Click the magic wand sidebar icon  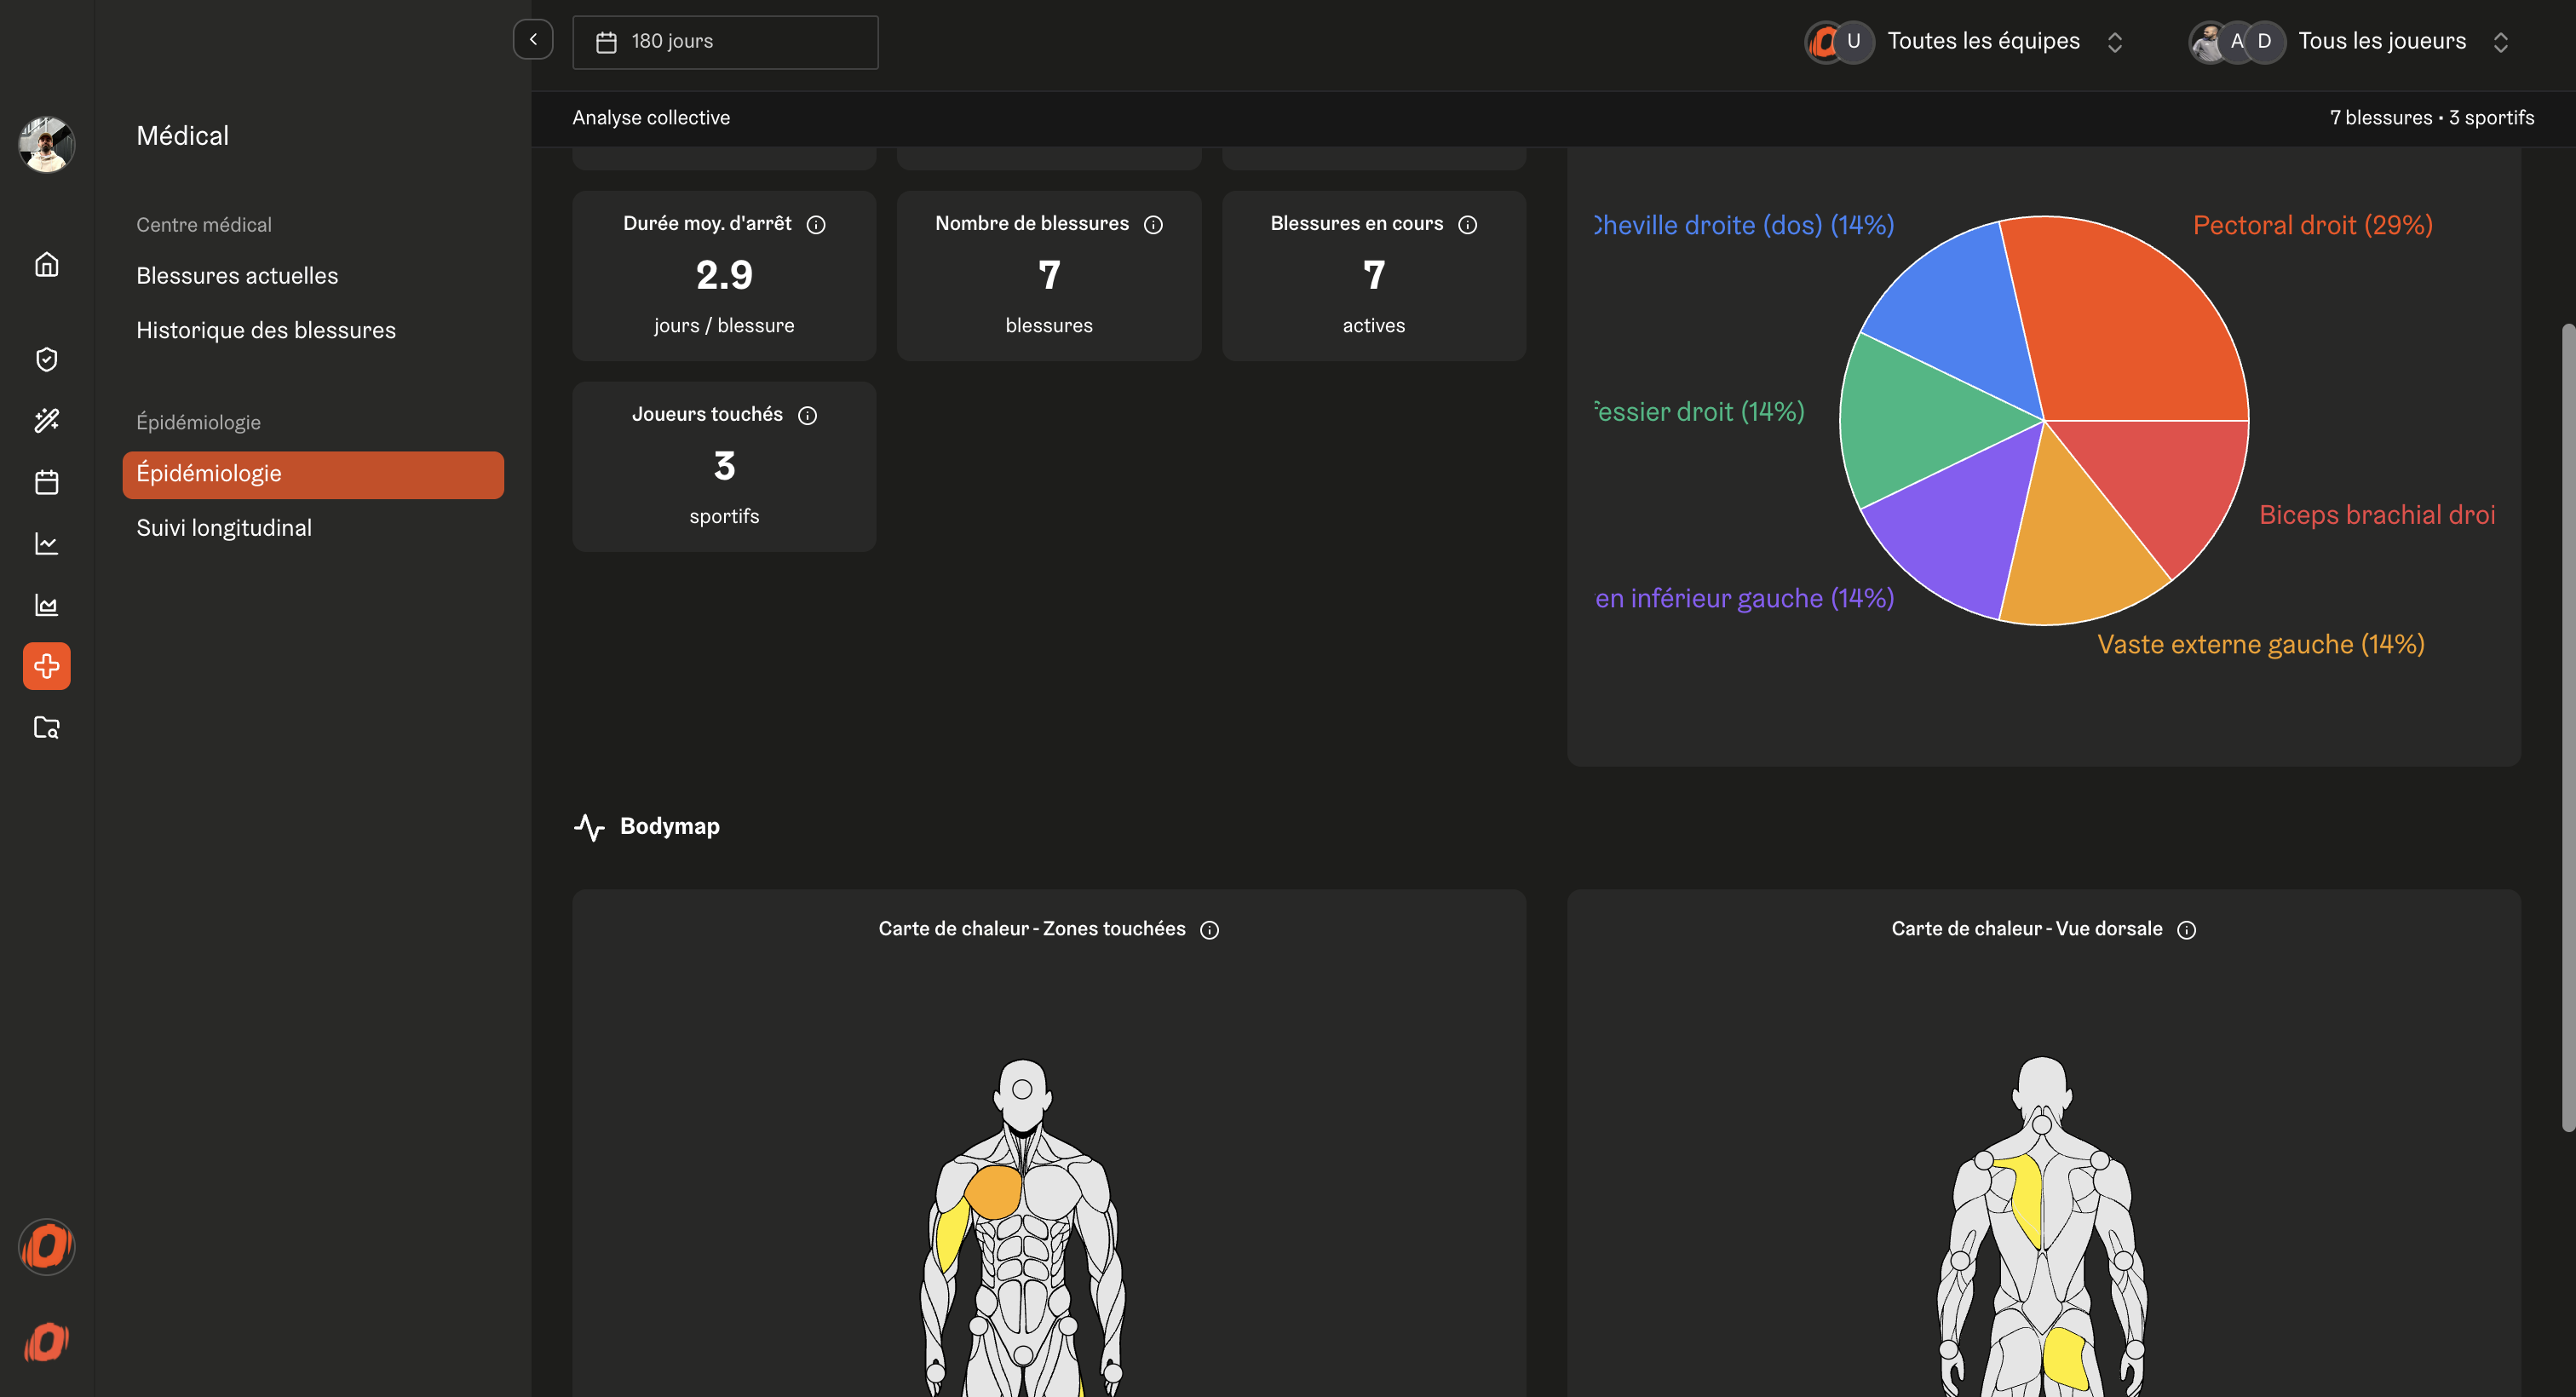46,420
